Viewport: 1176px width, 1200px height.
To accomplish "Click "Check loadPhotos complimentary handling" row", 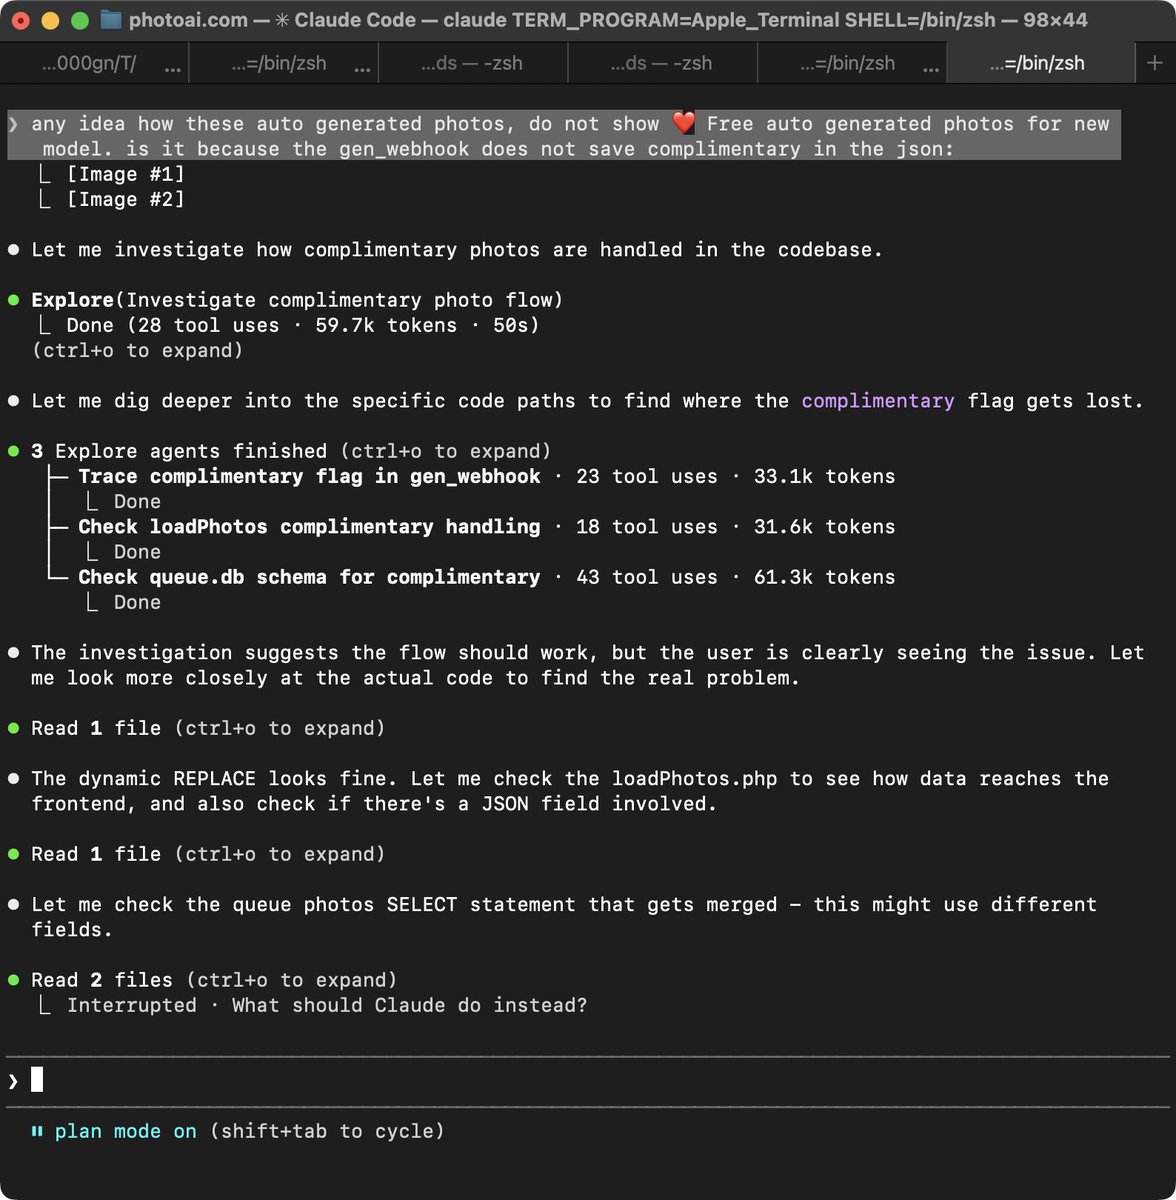I will (x=486, y=526).
